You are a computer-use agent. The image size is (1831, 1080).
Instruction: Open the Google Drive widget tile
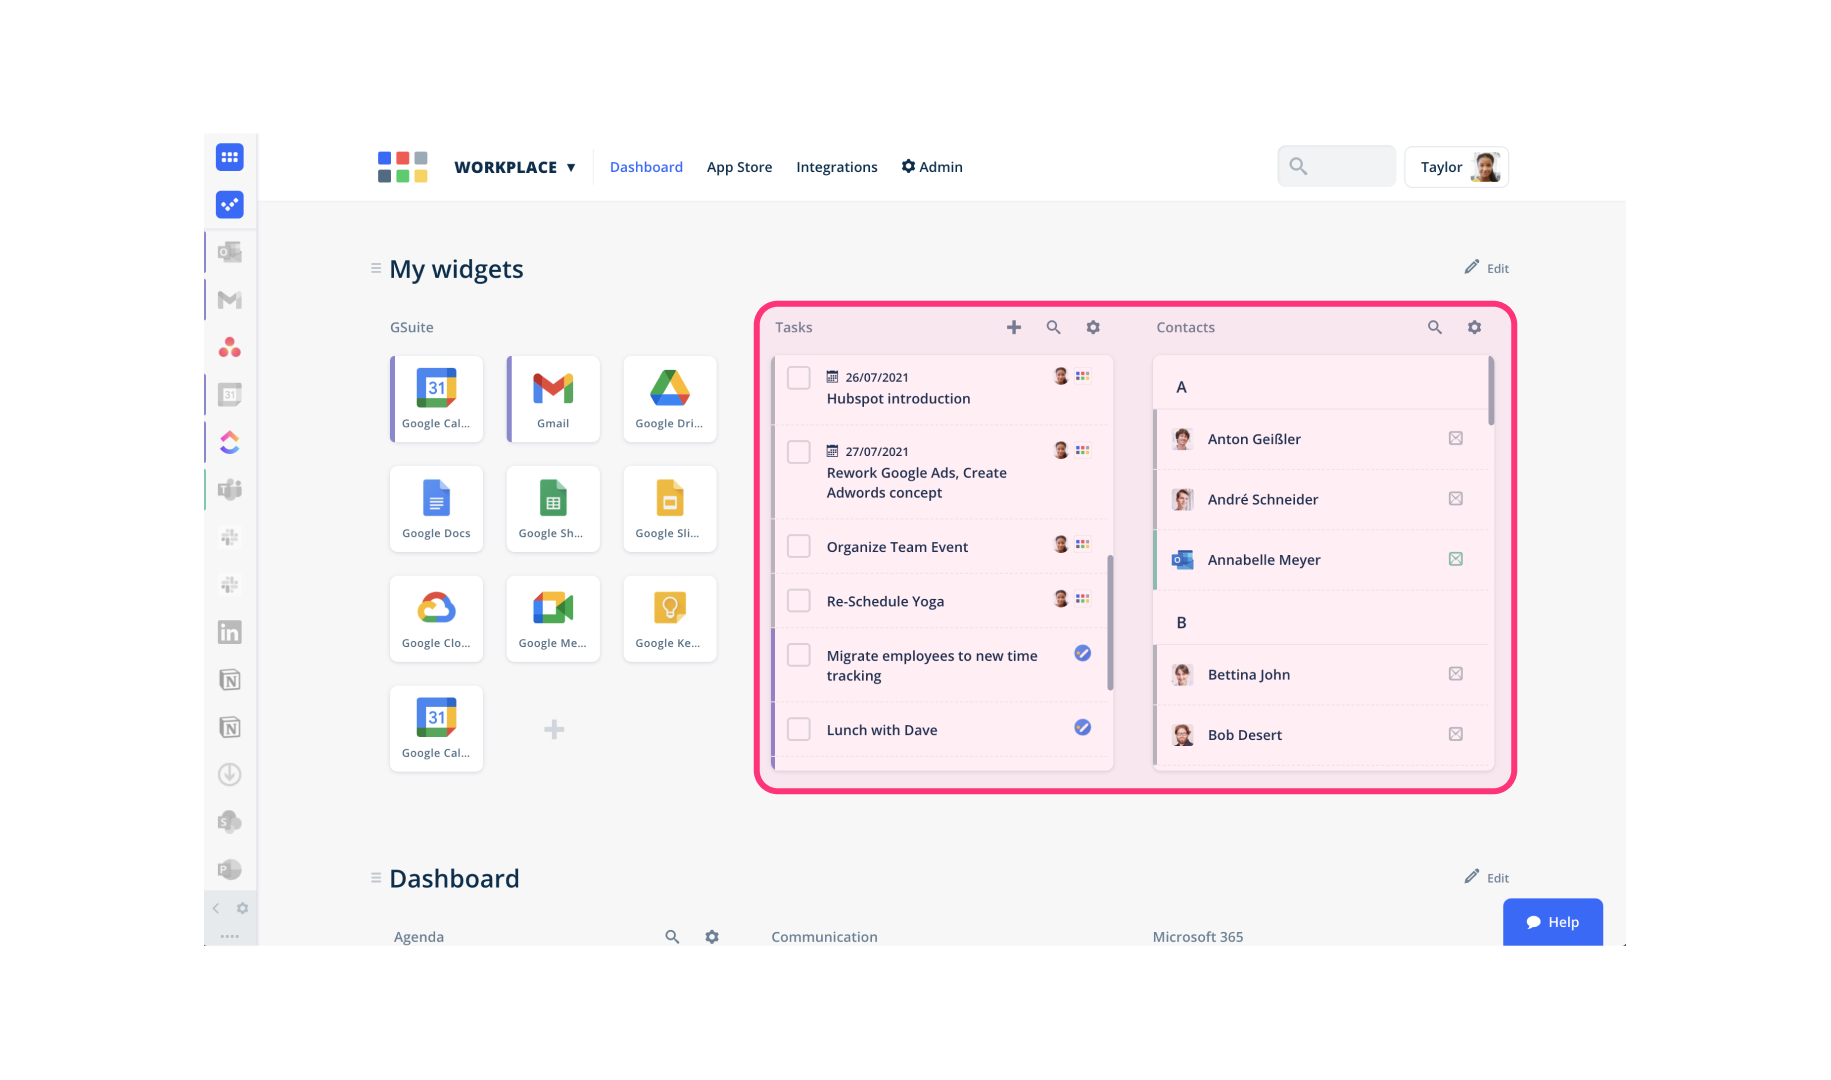click(x=670, y=398)
